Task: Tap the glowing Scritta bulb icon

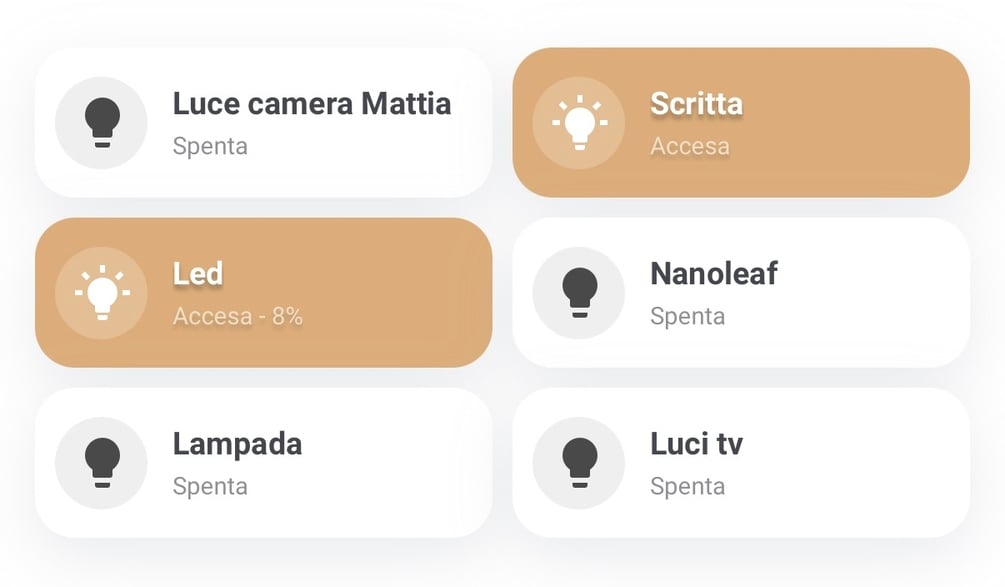Action: pyautogui.click(x=579, y=123)
